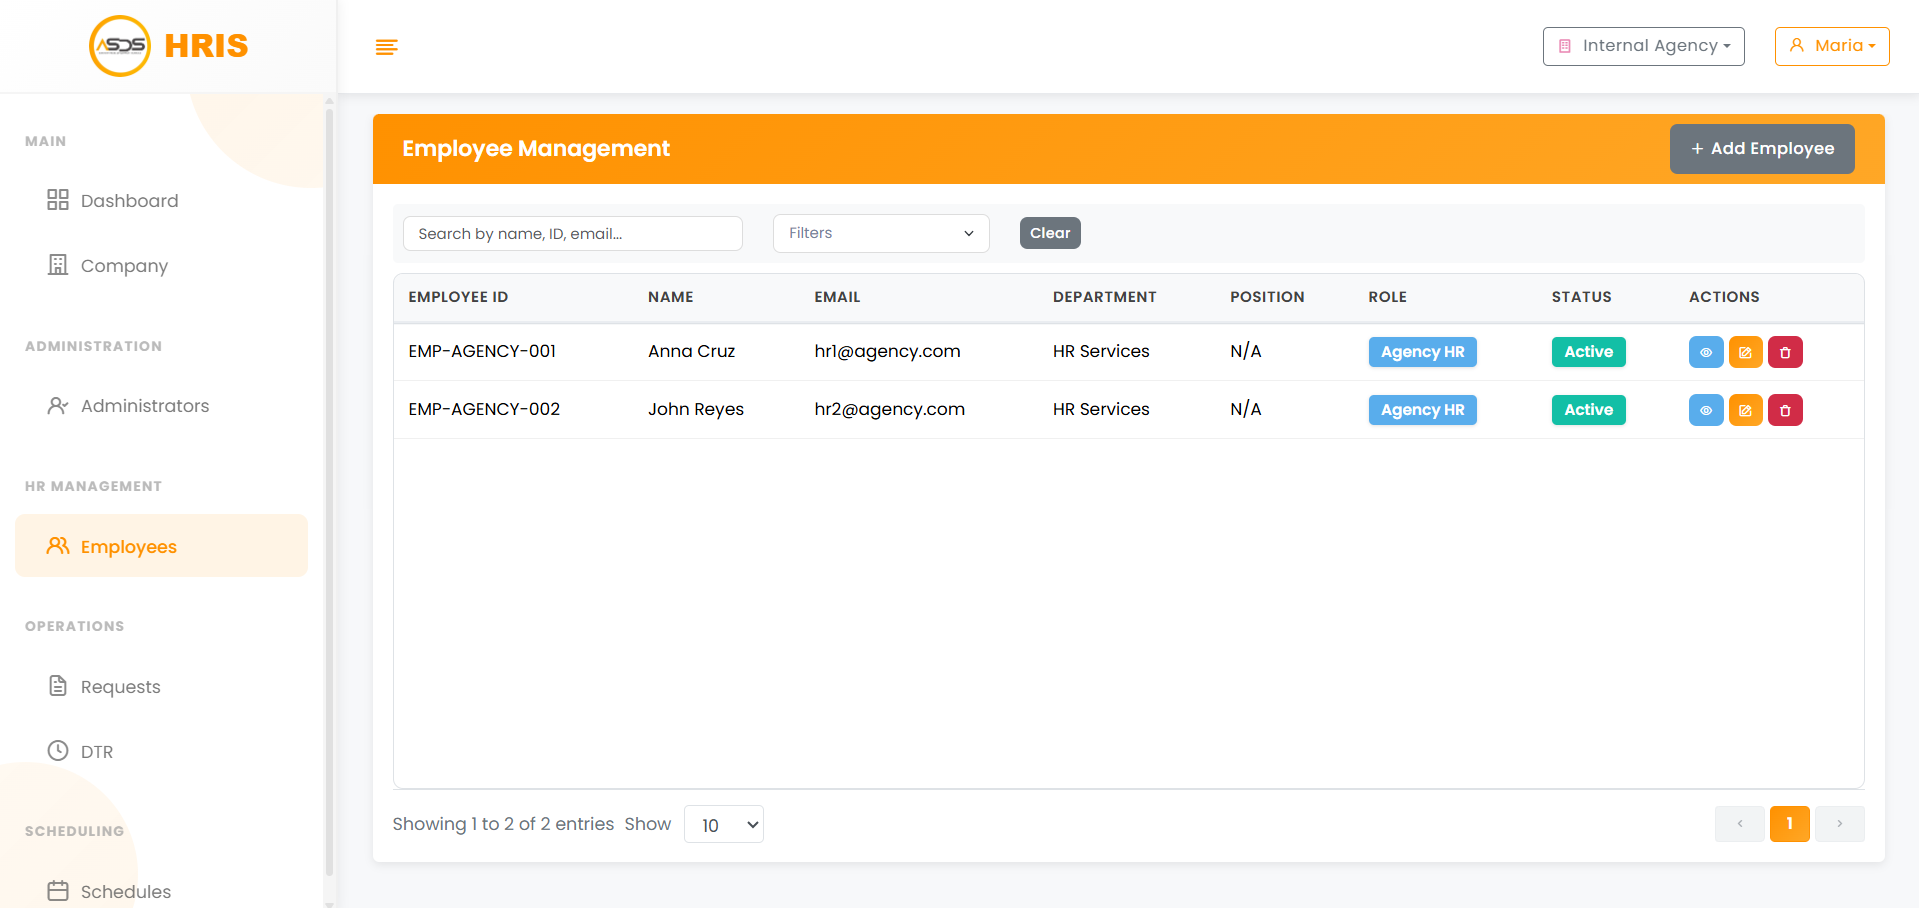This screenshot has height=908, width=1919.
Task: Expand the Filters dropdown
Action: click(880, 233)
